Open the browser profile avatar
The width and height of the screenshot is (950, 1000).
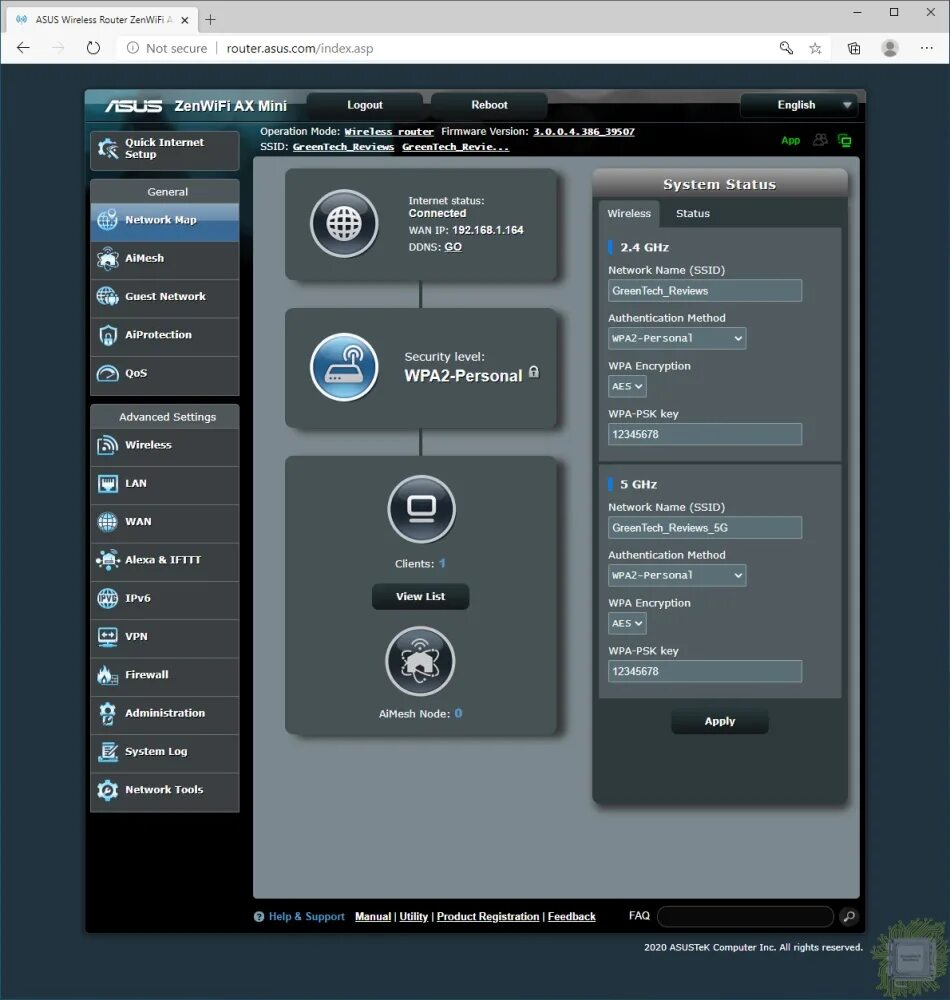point(890,48)
